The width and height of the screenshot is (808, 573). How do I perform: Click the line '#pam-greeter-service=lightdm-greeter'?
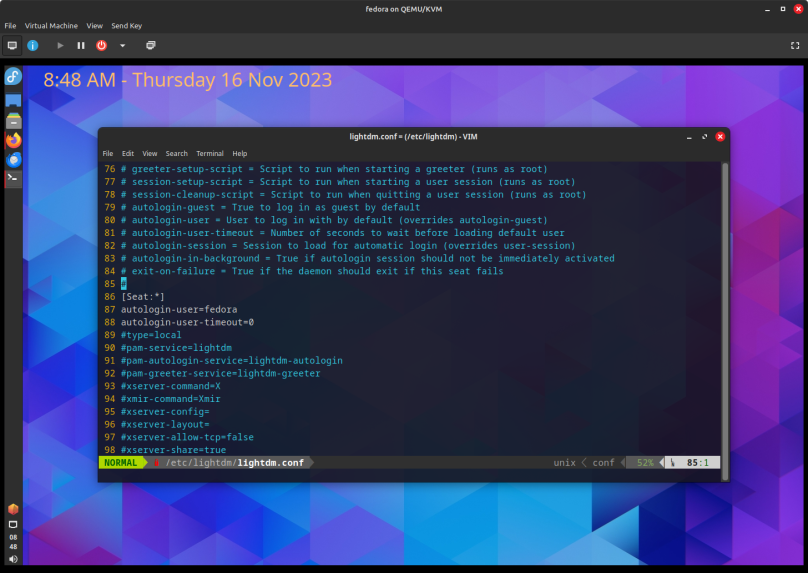click(x=221, y=373)
